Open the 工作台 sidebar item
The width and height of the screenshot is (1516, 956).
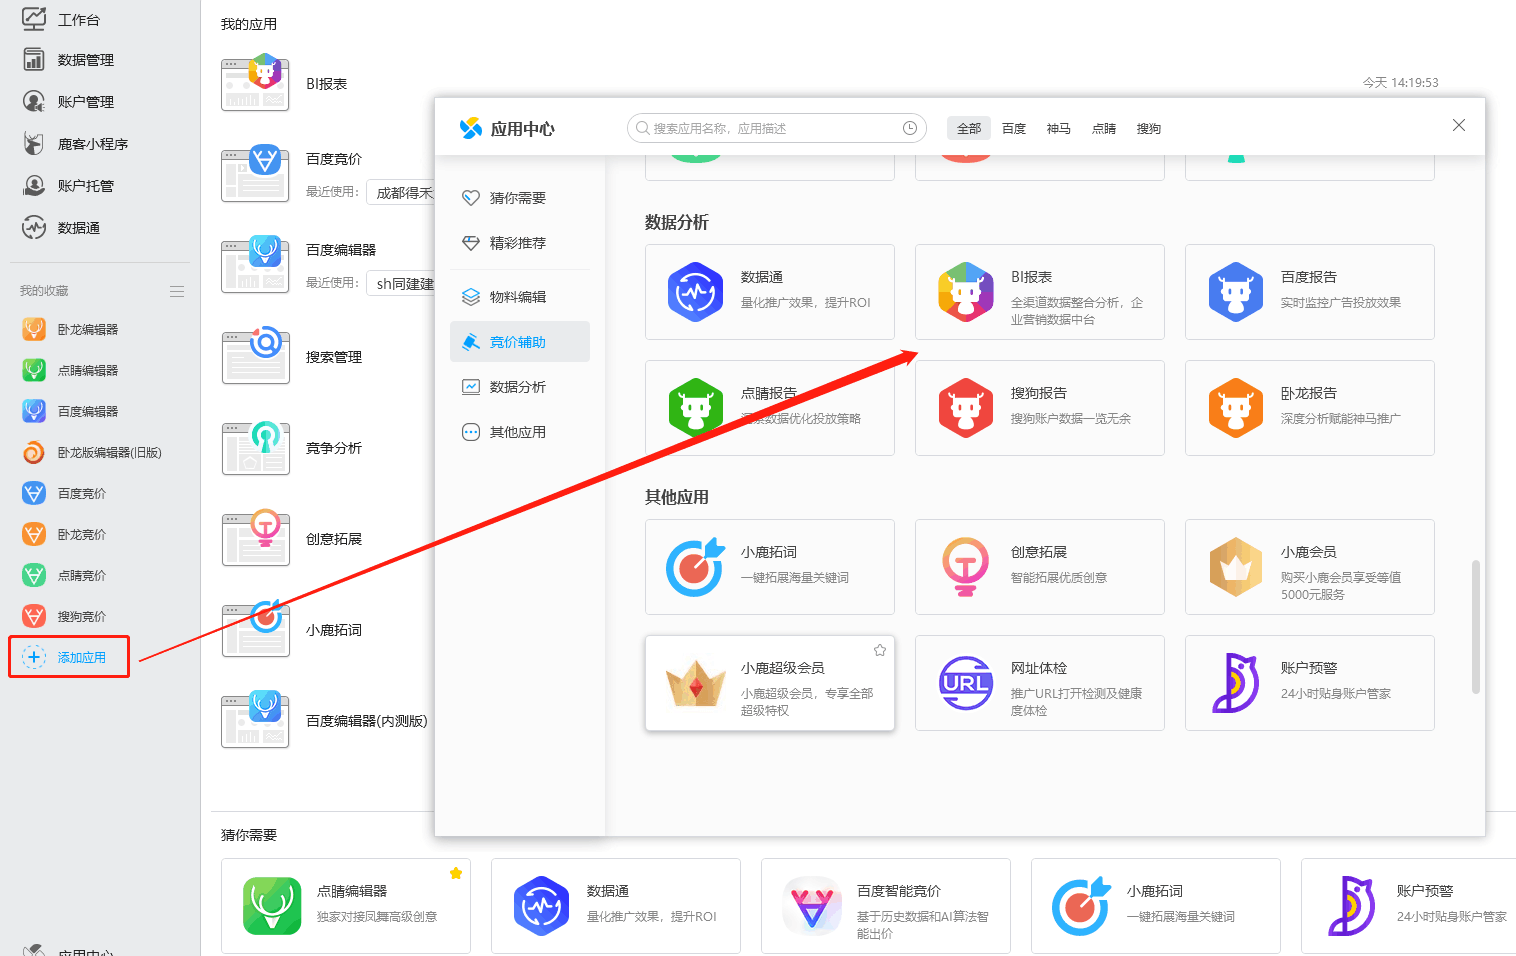pyautogui.click(x=62, y=19)
